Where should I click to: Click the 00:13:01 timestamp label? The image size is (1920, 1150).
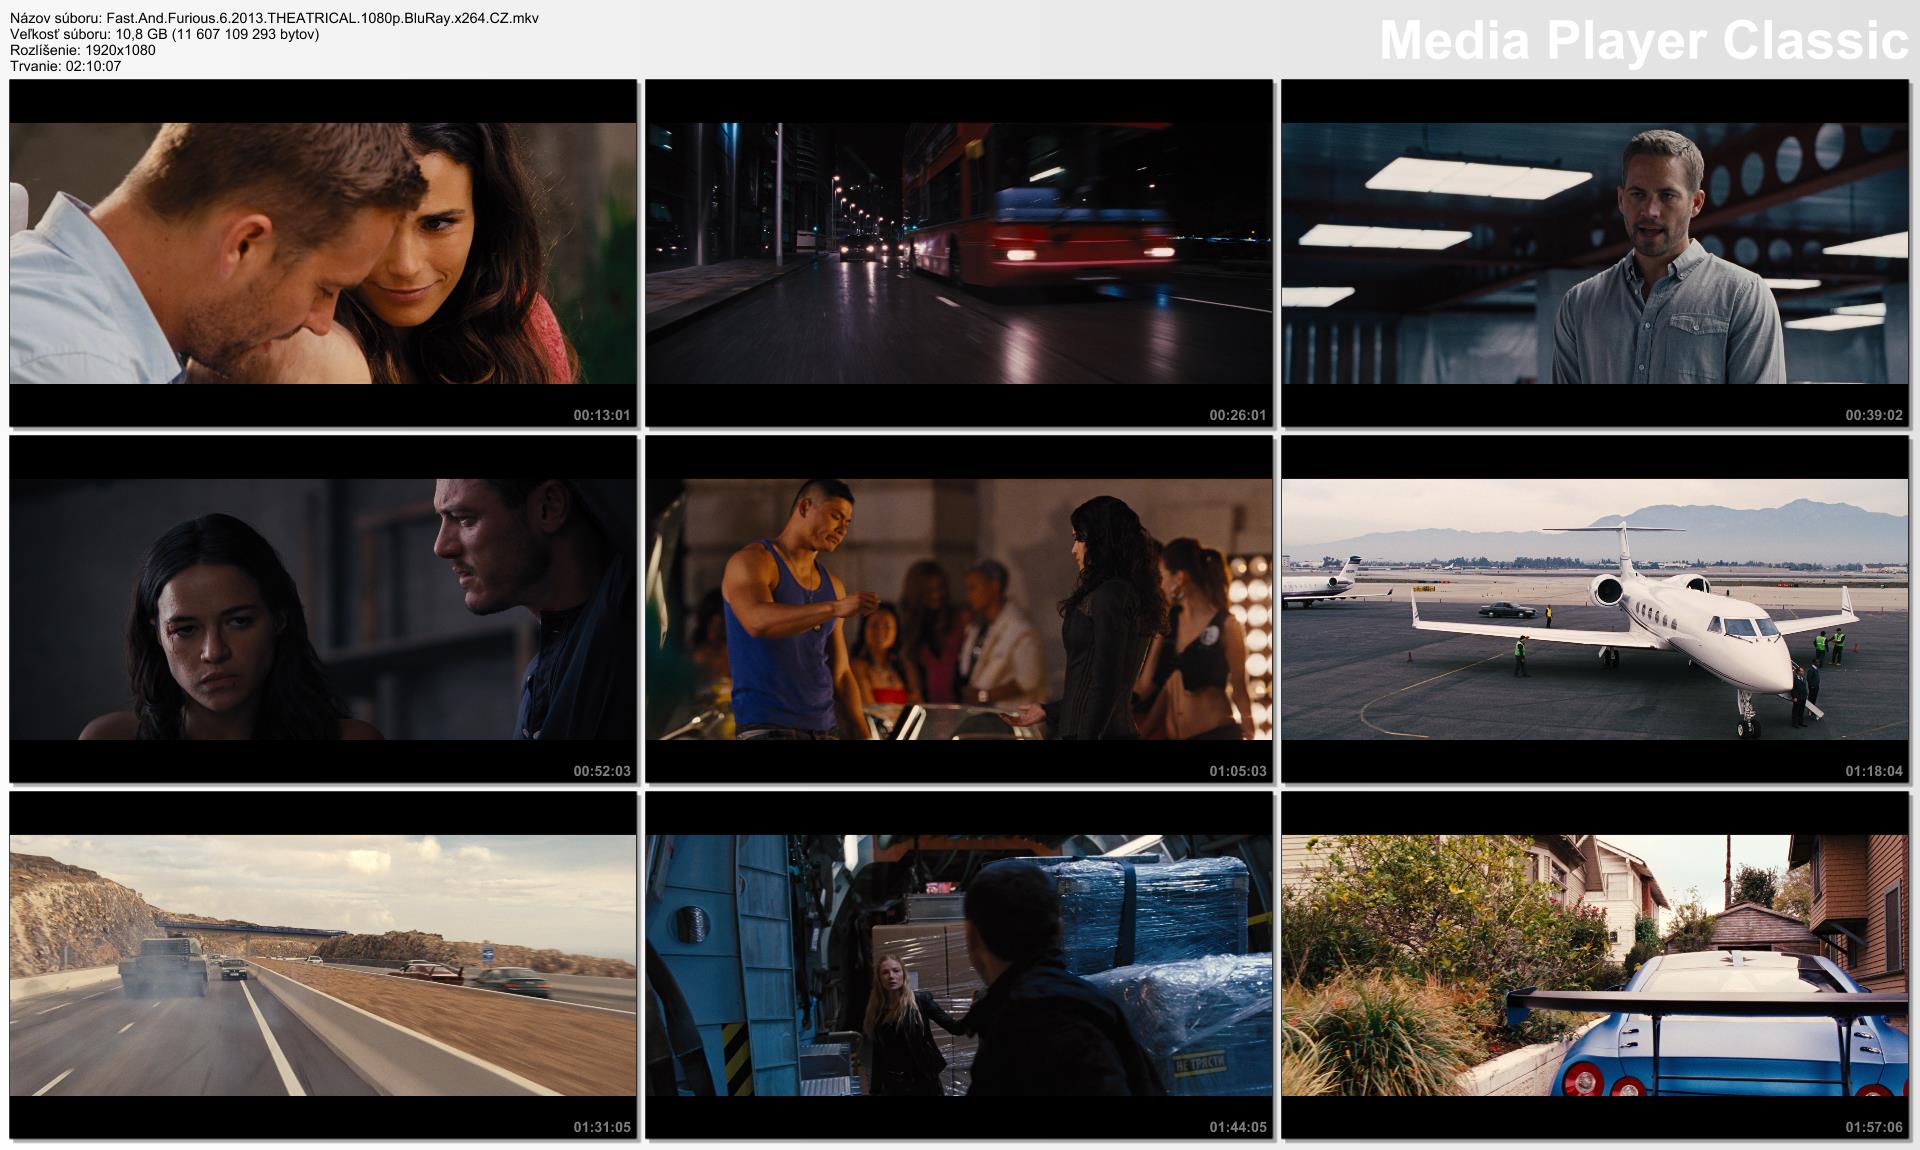tap(601, 415)
